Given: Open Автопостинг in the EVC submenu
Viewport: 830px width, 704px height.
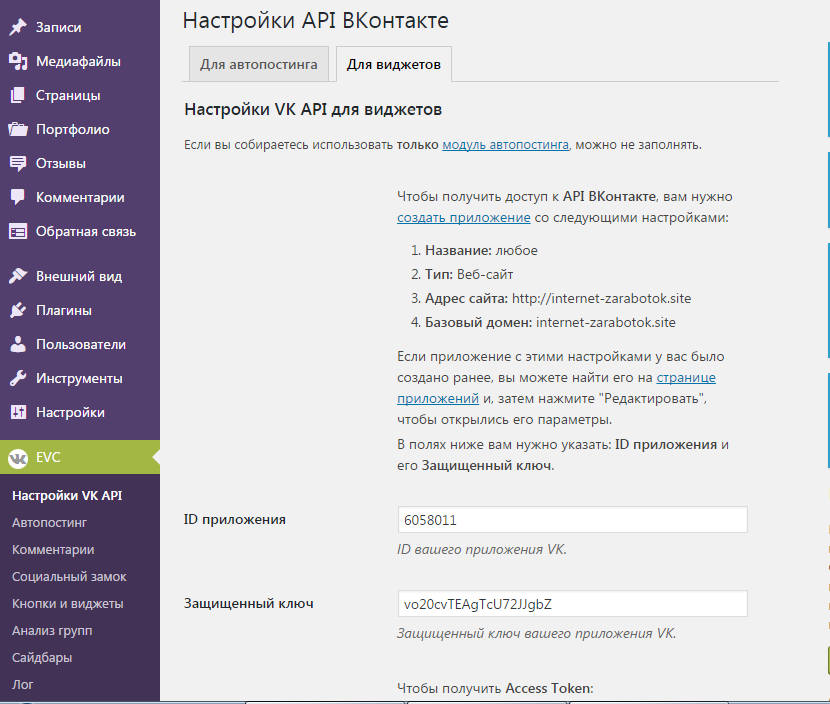Looking at the screenshot, I should click(x=49, y=522).
